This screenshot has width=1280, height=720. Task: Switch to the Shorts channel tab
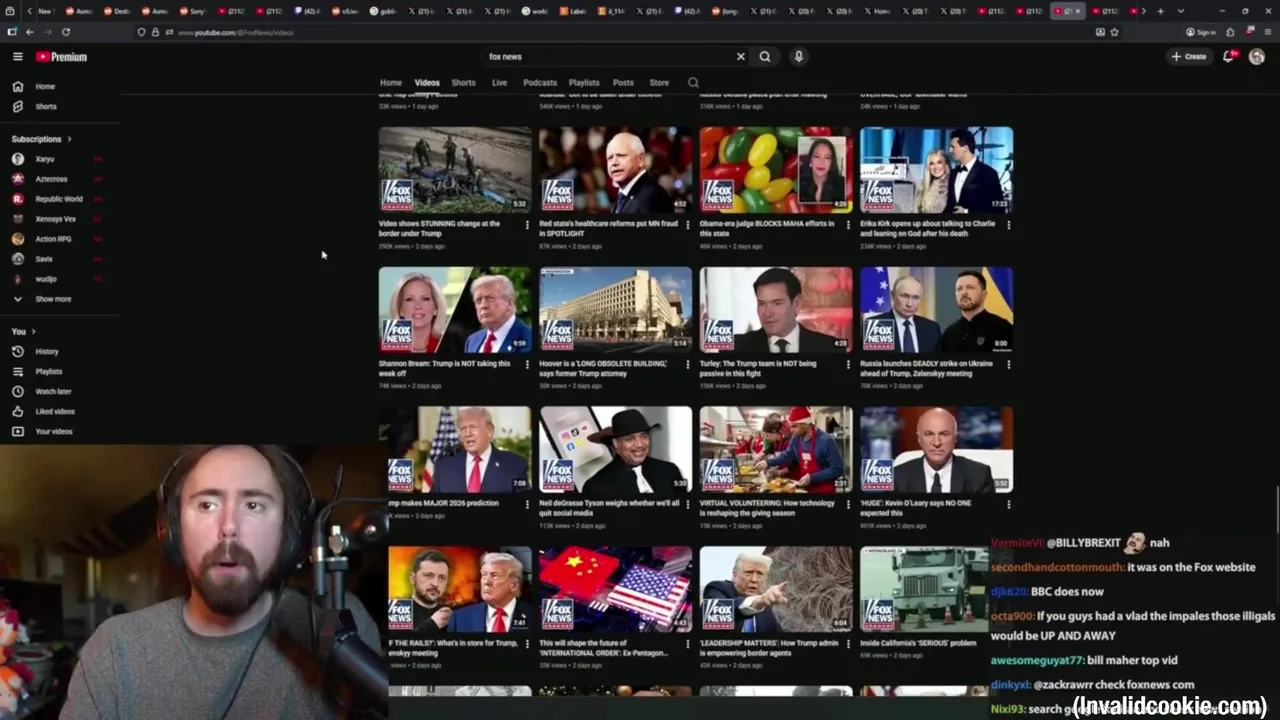[x=463, y=83]
